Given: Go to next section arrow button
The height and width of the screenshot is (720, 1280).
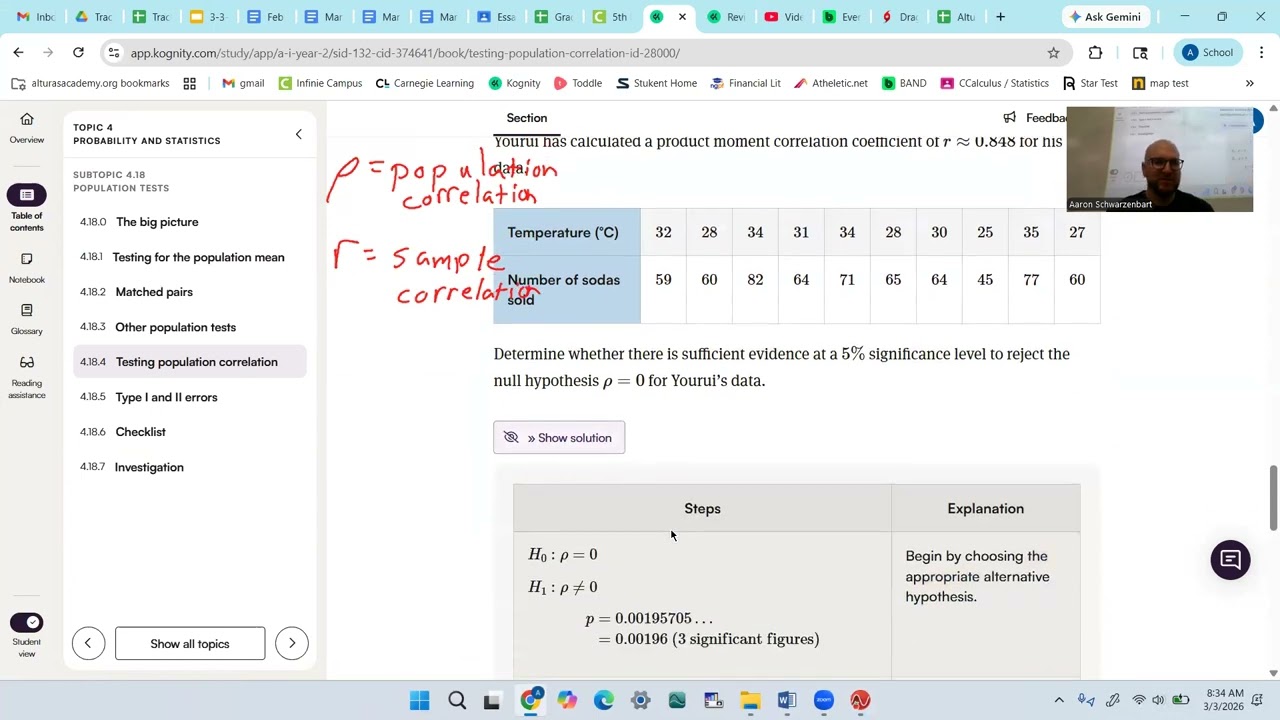Looking at the screenshot, I should coord(292,643).
